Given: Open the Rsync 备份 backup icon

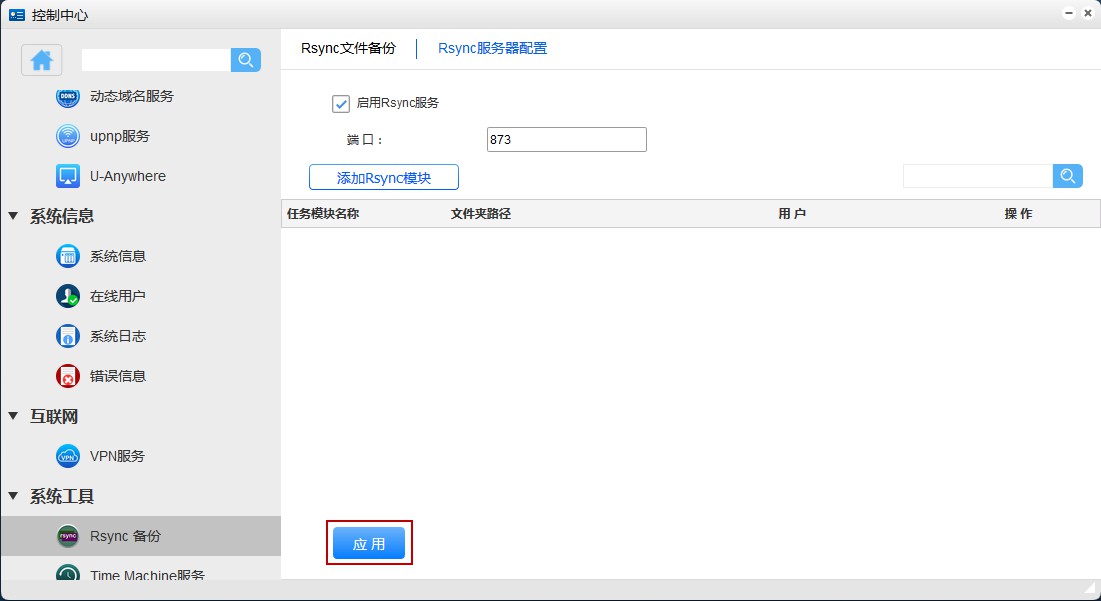Looking at the screenshot, I should click(67, 536).
